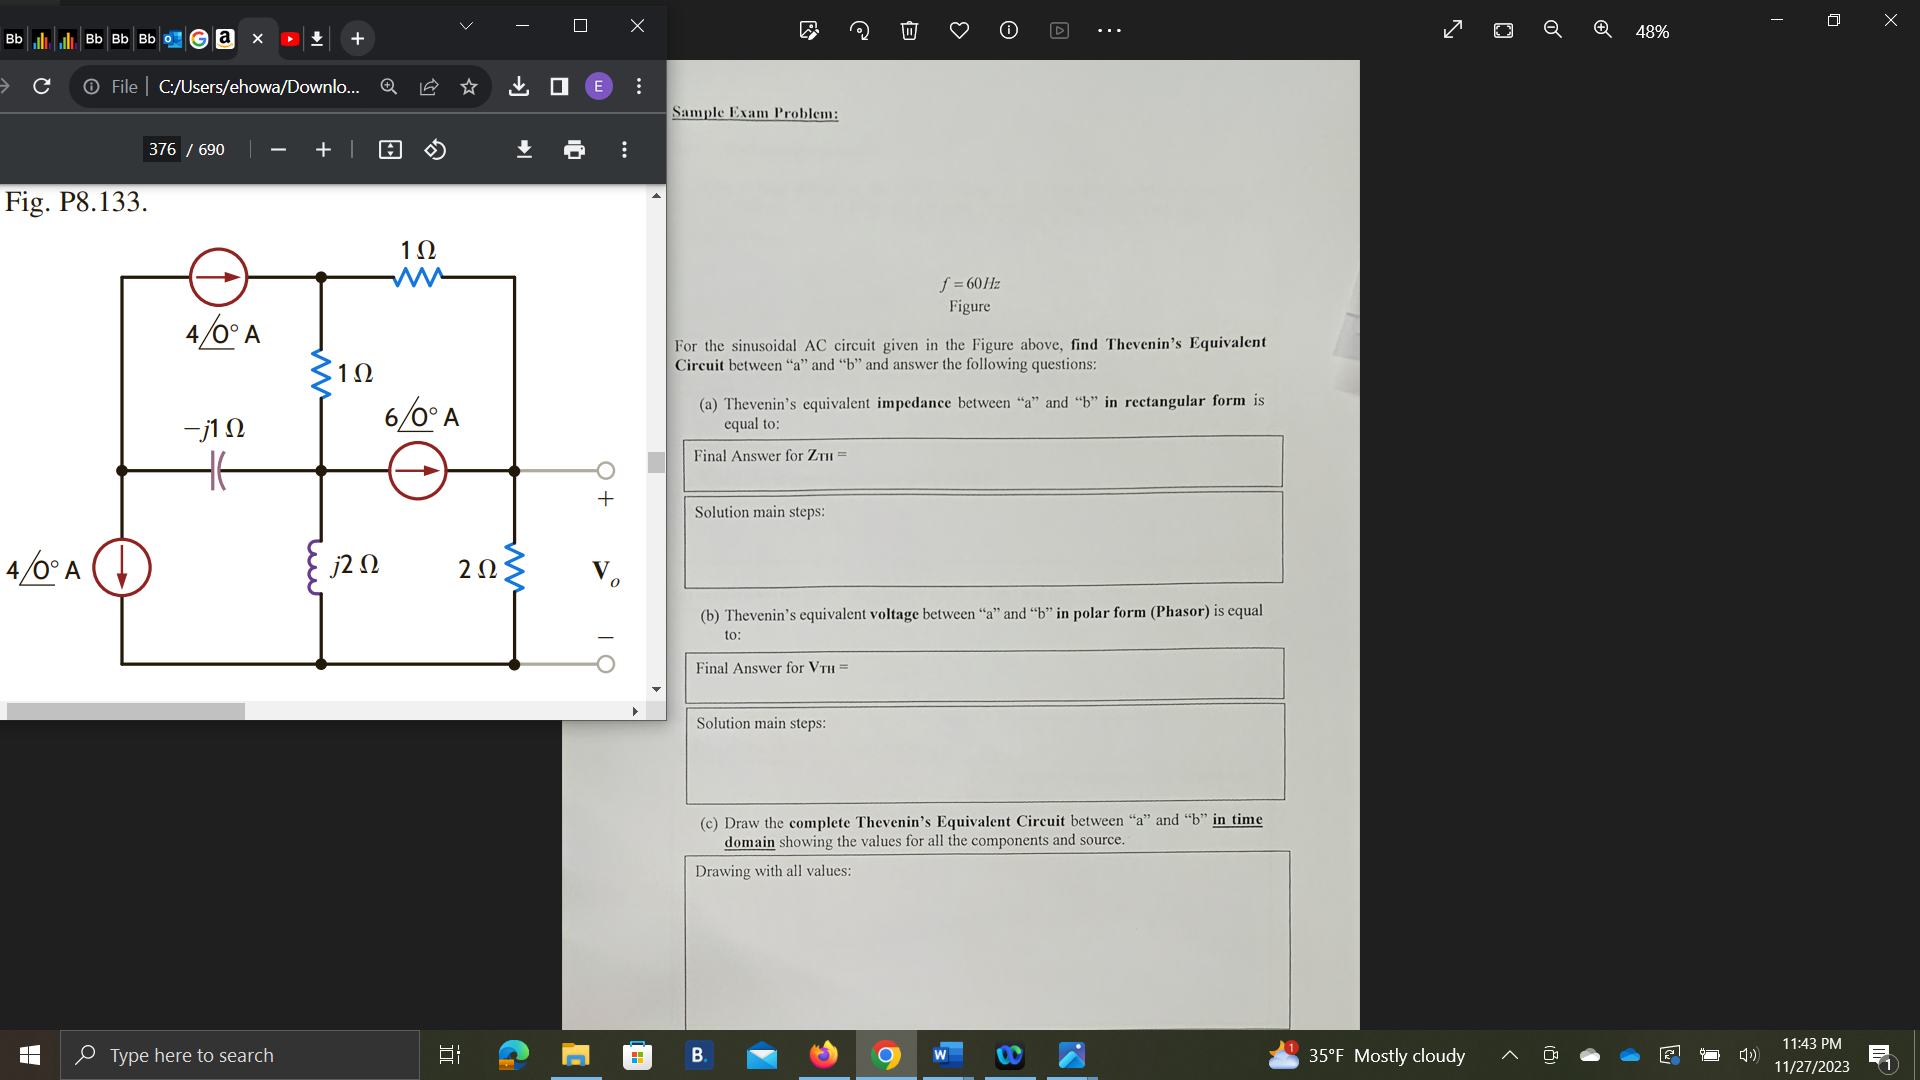Screen dimensions: 1920x1080
Task: Open Chrome's three-dot menu
Action: click(639, 87)
